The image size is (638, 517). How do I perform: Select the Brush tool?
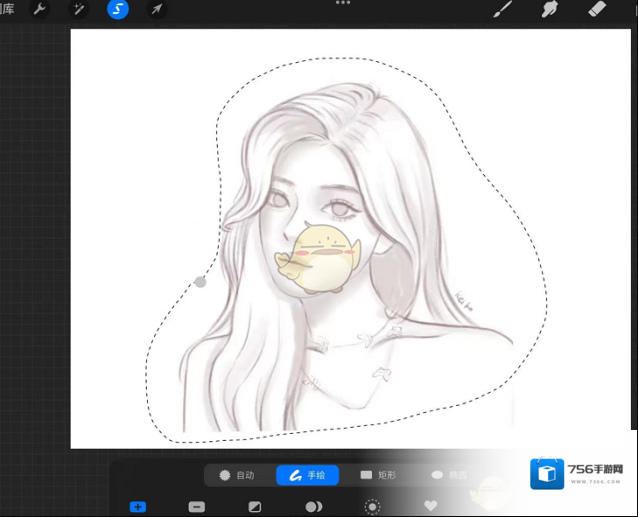(503, 10)
